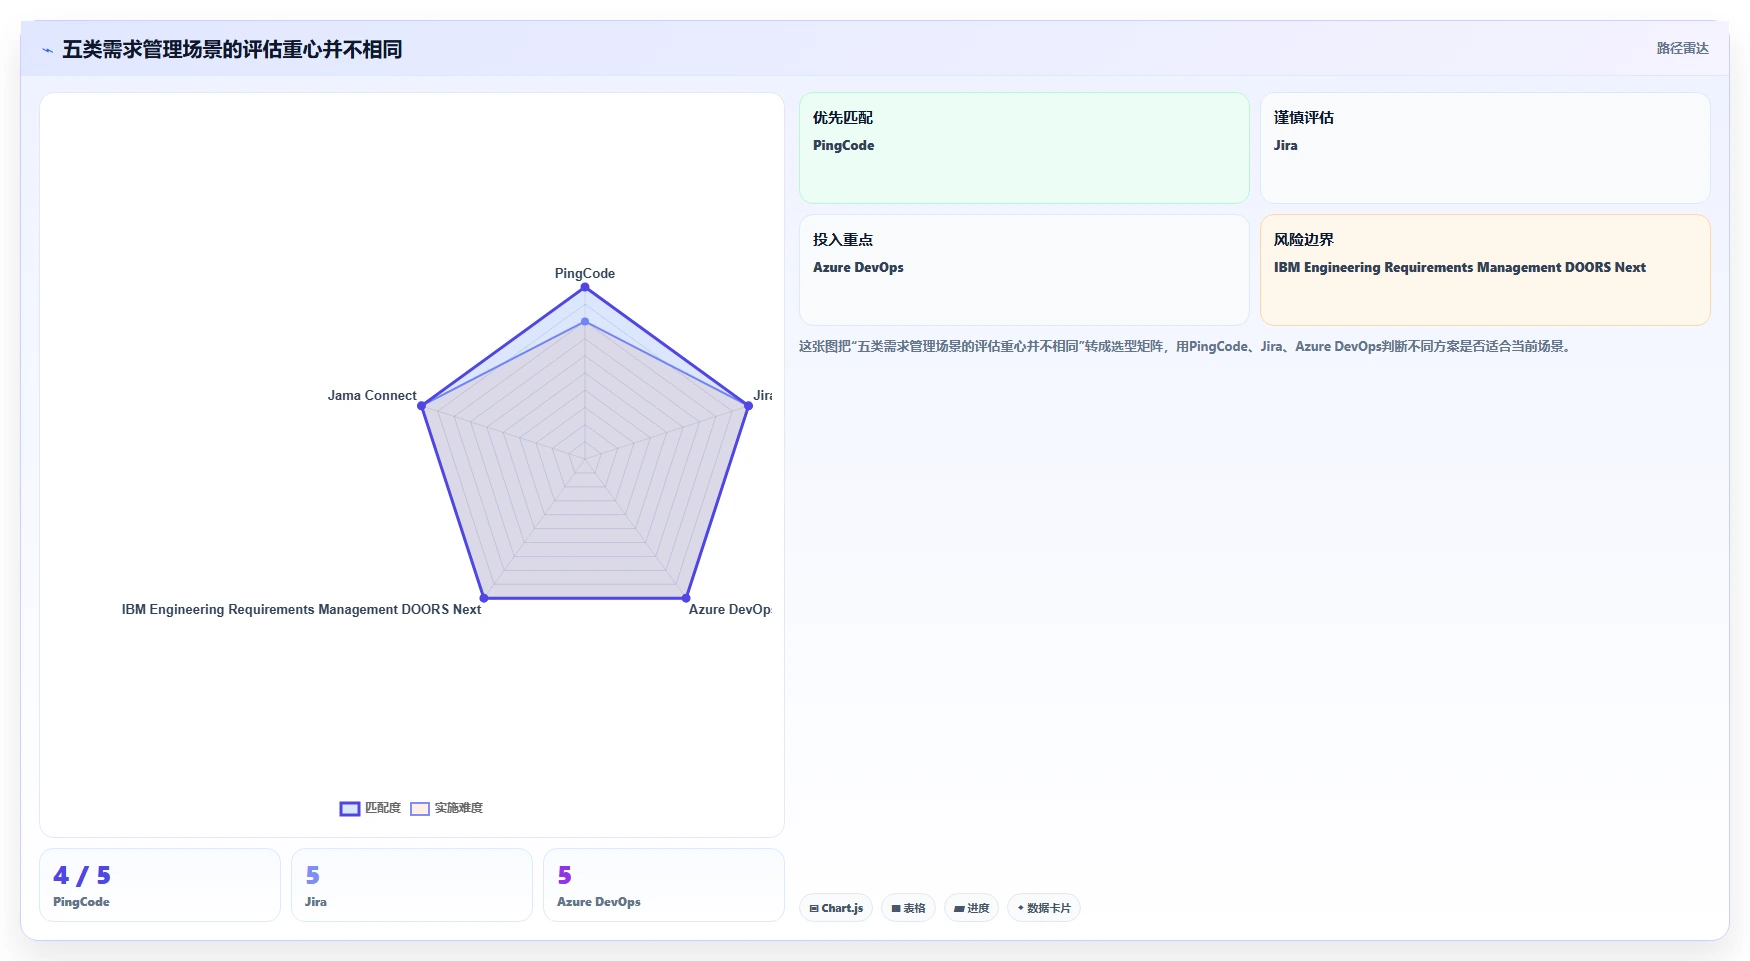Click the Jama Connect vertex data point
This screenshot has height=961, width=1750.
point(421,406)
